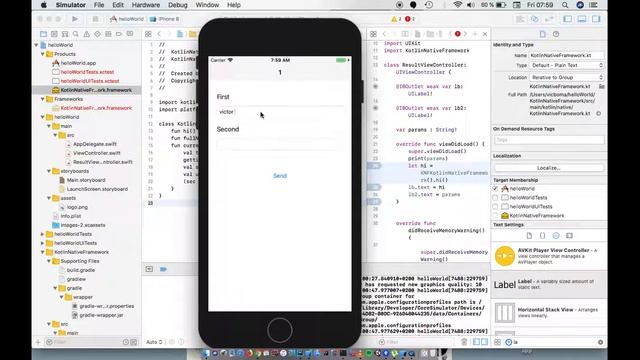640x360 pixels.
Task: Show the Object library tab
Action: click(556, 236)
